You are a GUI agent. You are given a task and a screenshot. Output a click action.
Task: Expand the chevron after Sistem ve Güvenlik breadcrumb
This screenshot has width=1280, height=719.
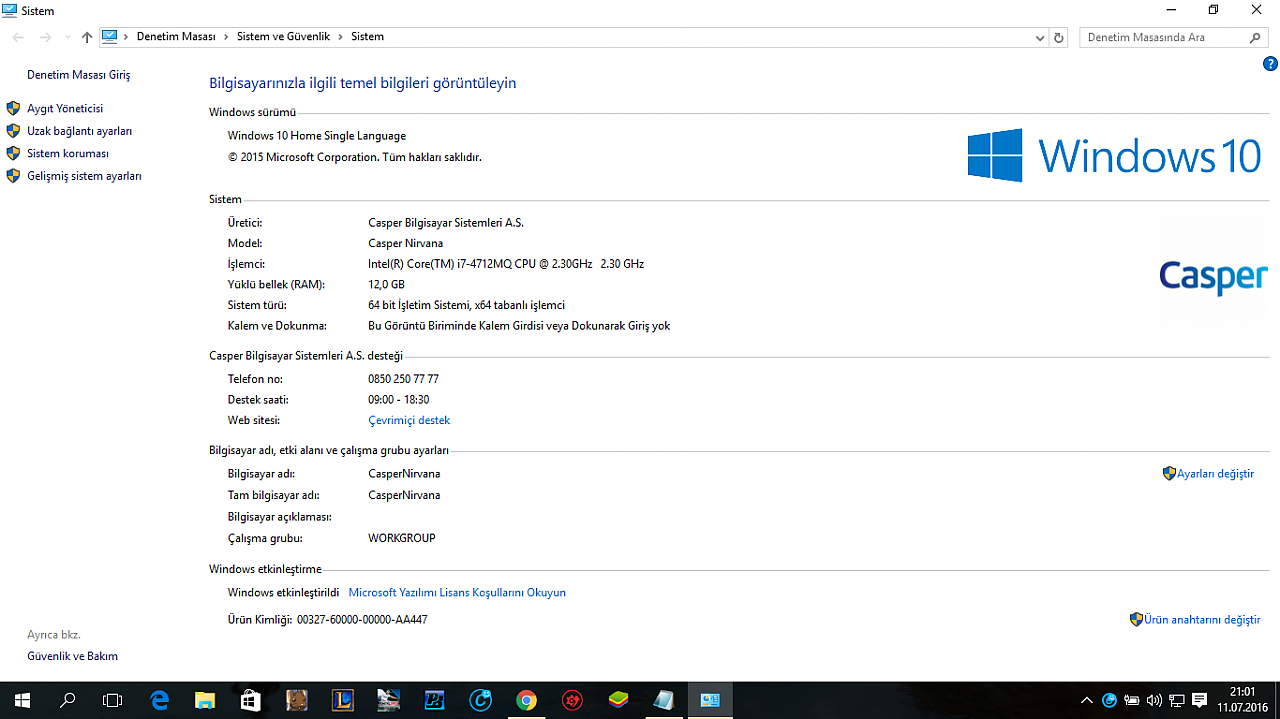(341, 37)
